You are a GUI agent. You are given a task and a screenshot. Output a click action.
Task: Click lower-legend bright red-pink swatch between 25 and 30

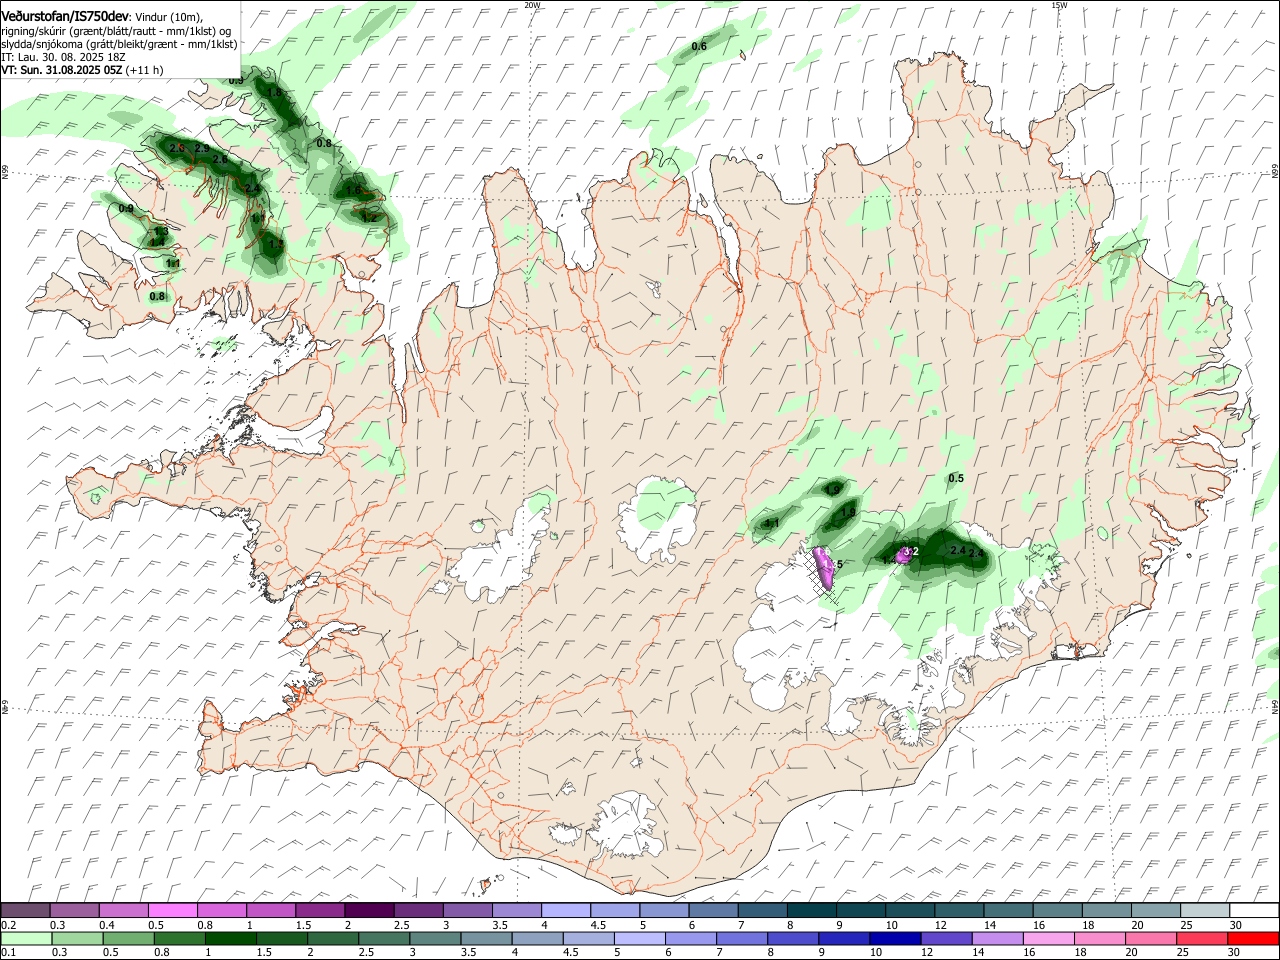pos(1202,938)
